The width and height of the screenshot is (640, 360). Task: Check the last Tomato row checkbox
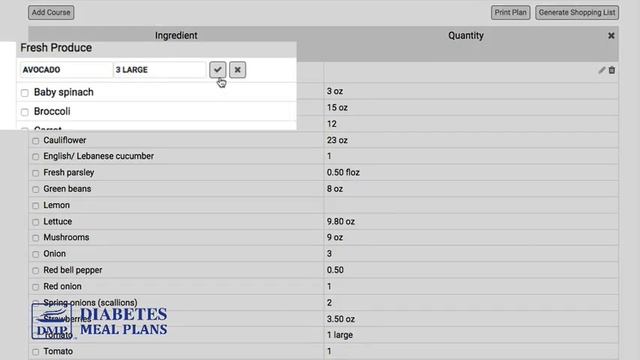(x=36, y=352)
